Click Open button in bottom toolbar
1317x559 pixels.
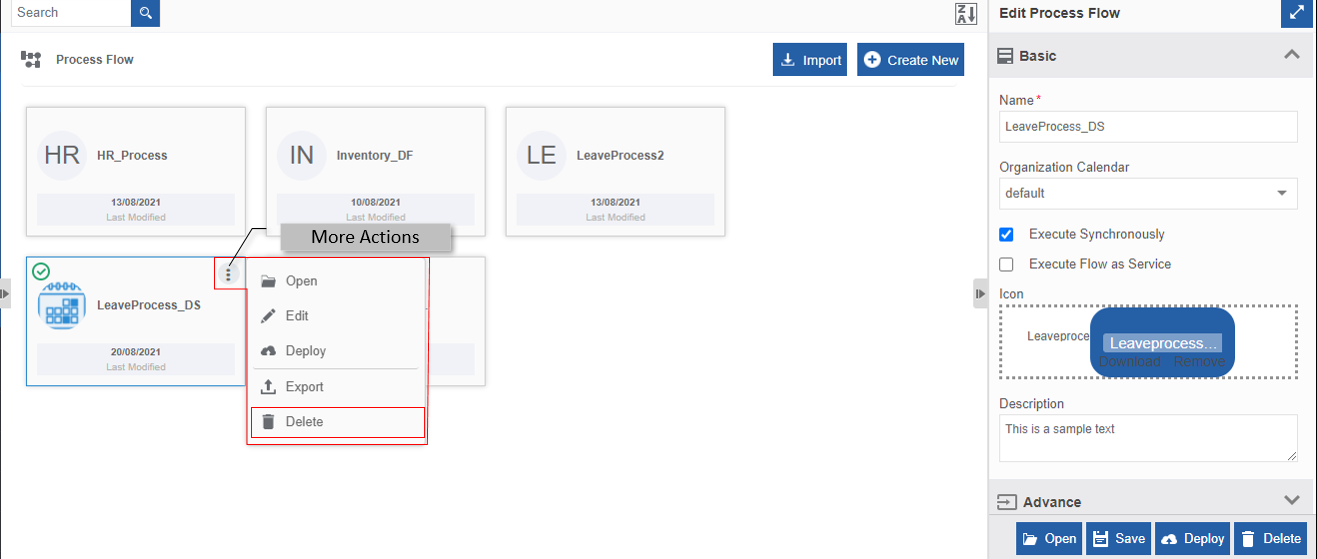pos(1049,539)
